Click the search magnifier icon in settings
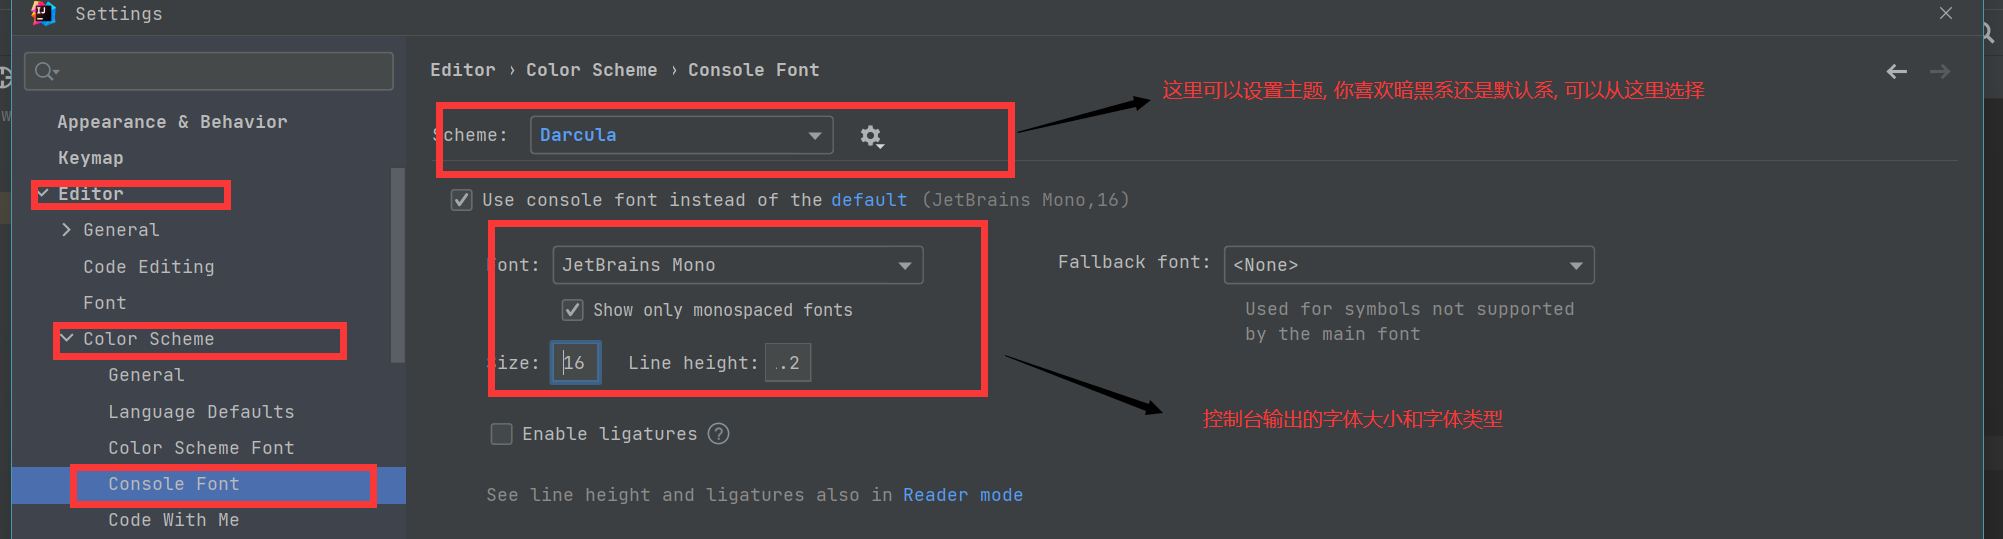This screenshot has height=539, width=2003. pyautogui.click(x=46, y=71)
